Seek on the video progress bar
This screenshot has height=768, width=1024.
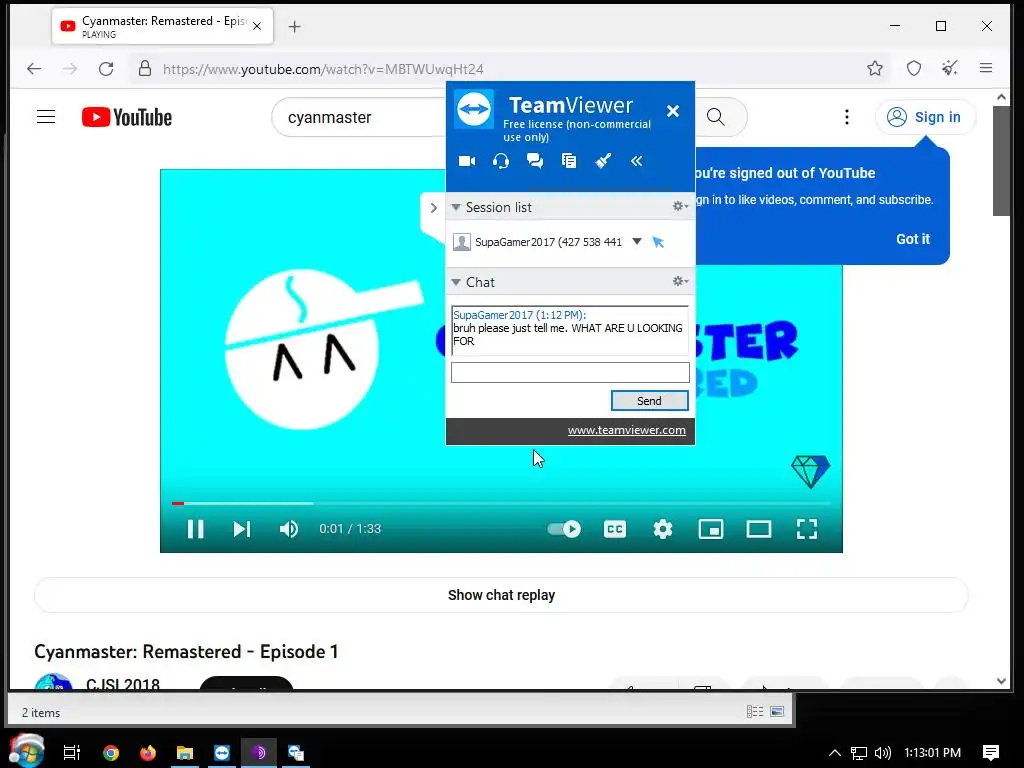[501, 504]
